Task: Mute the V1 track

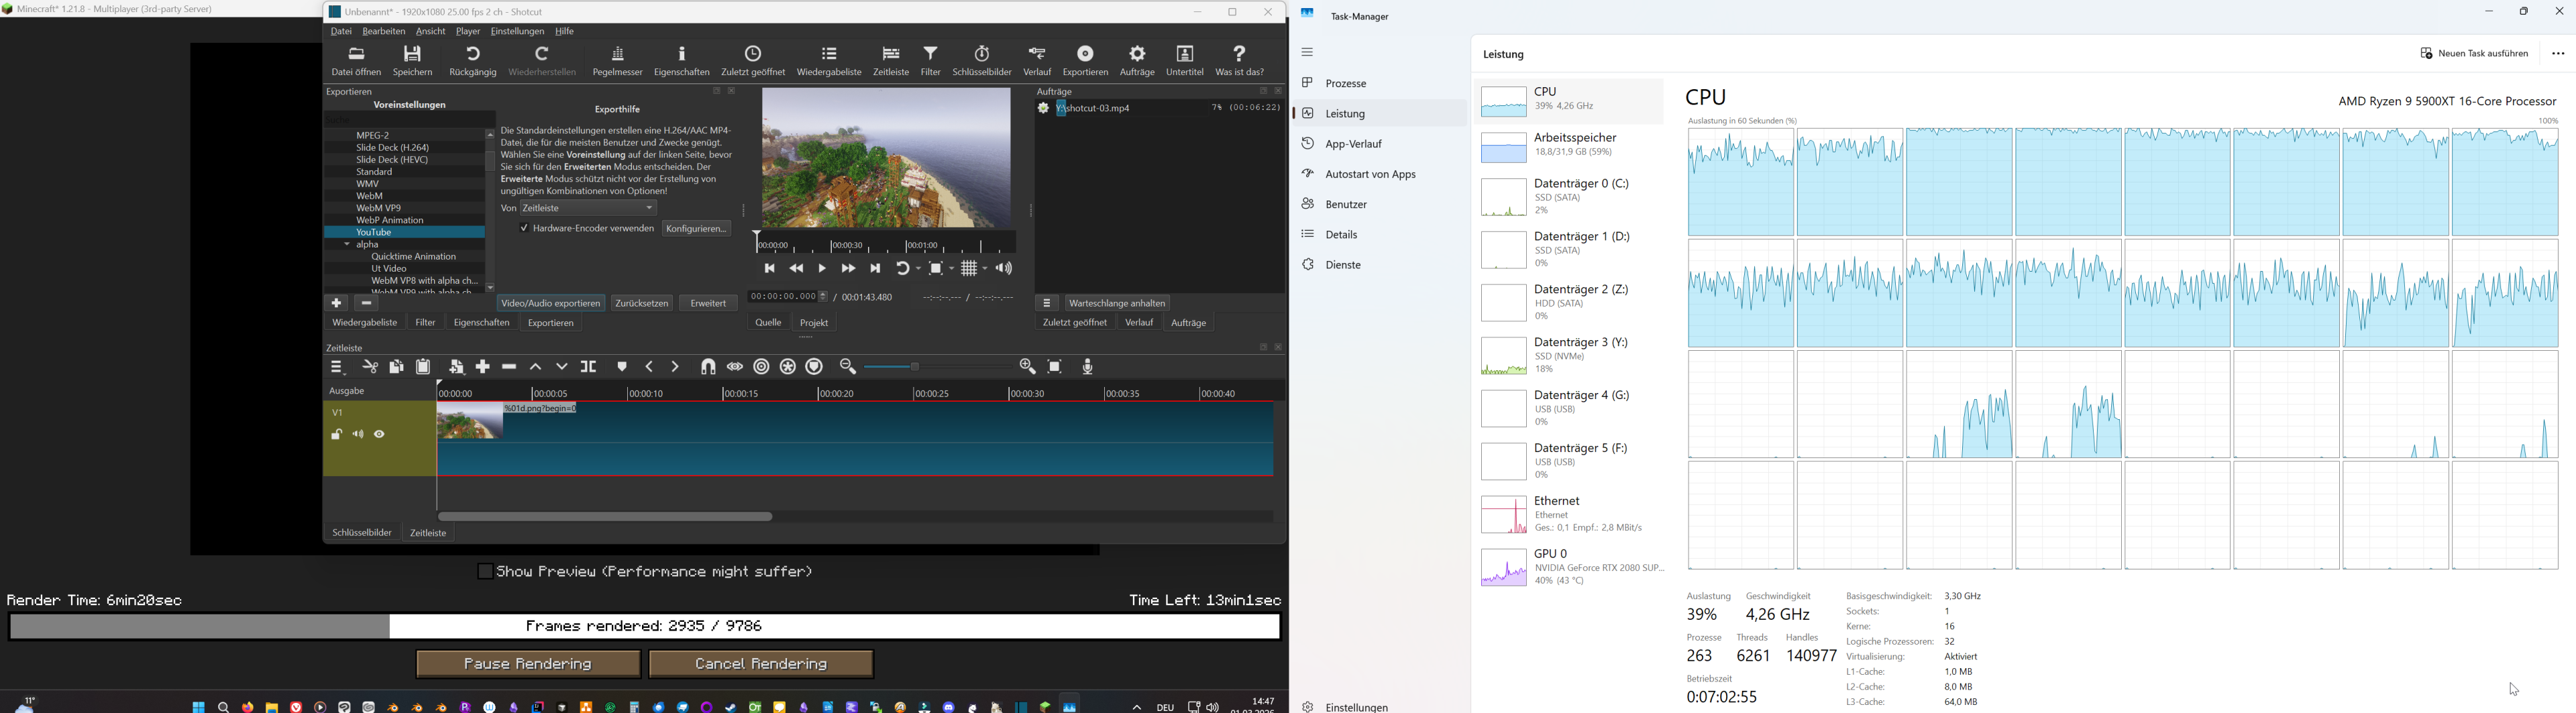Action: [x=358, y=435]
